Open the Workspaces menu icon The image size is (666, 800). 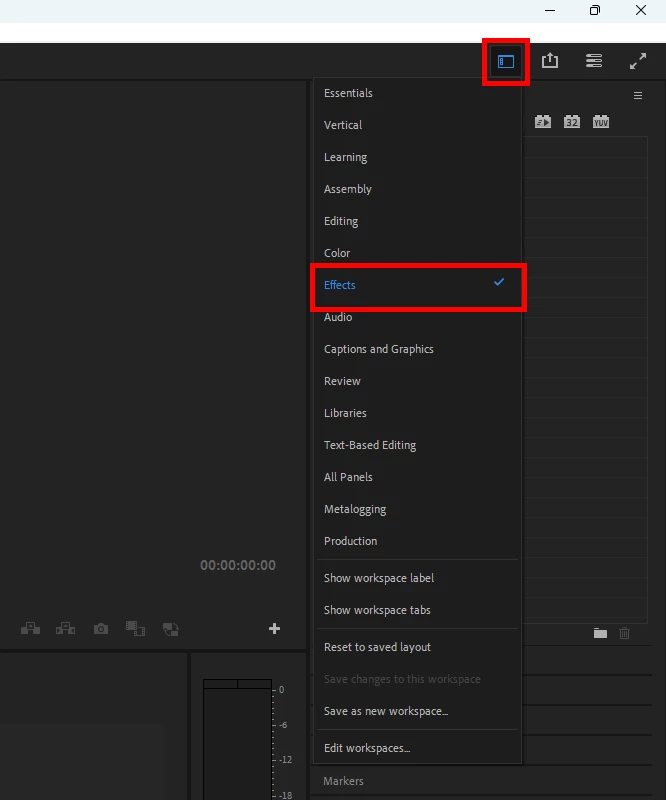506,62
